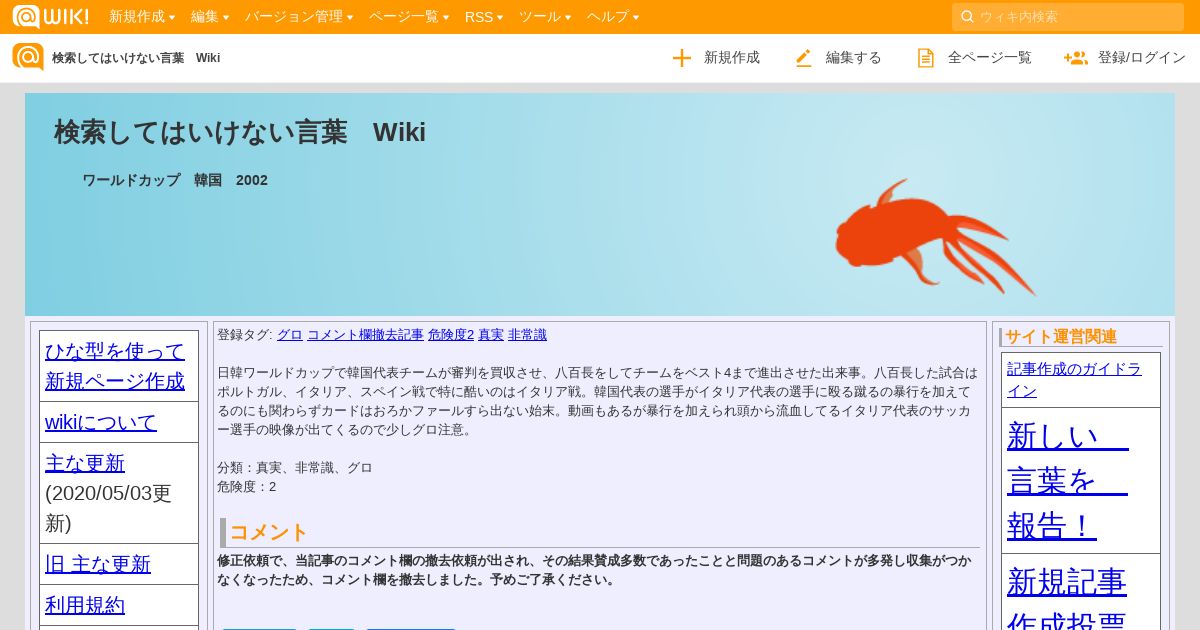The width and height of the screenshot is (1200, 630).
Task: Open the 利用規約 sidebar link
Action: (x=85, y=605)
